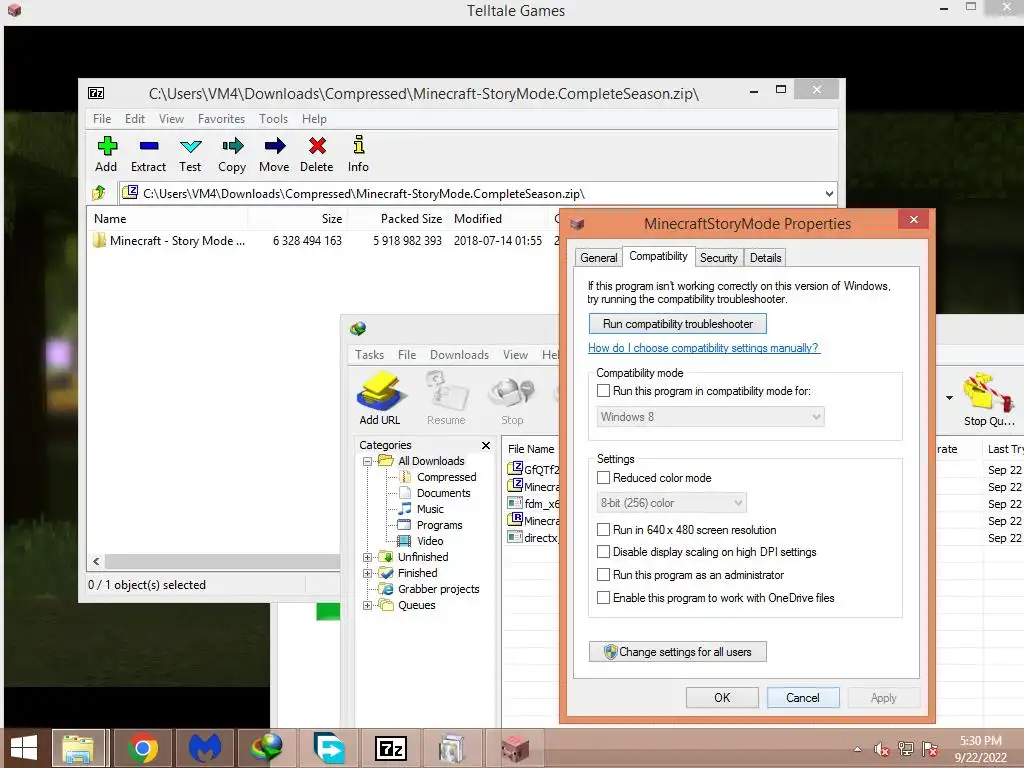Open File Explorer from taskbar

click(78, 748)
